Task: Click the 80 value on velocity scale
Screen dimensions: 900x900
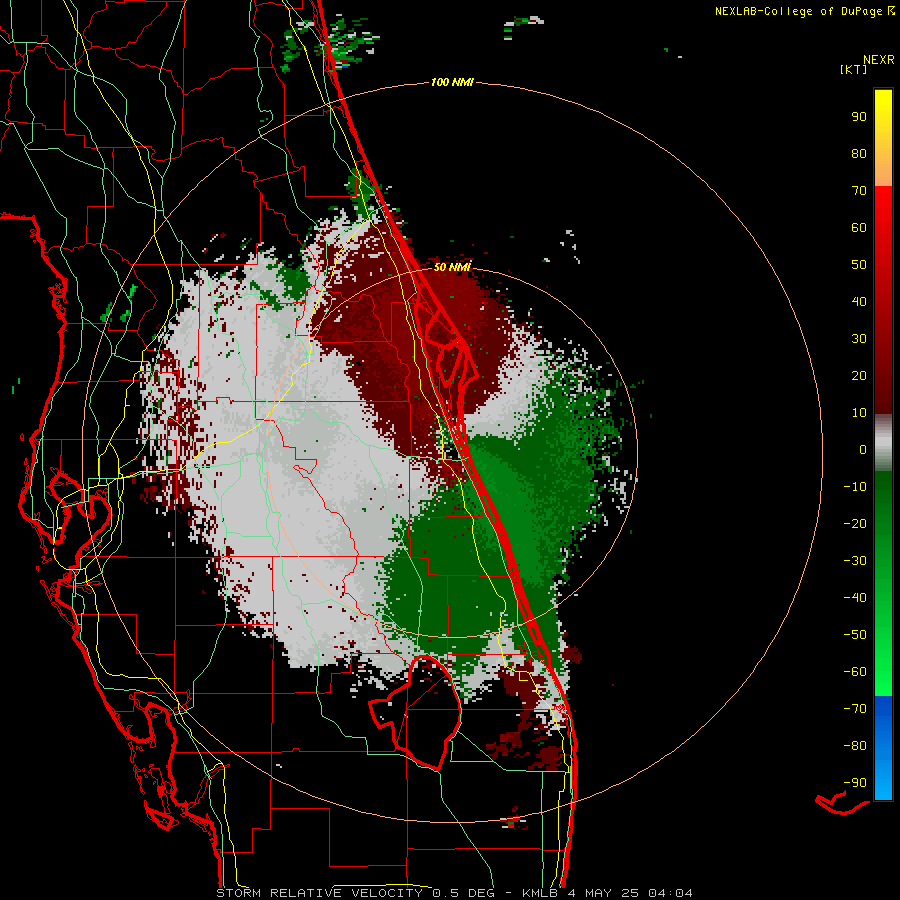Action: 859,154
